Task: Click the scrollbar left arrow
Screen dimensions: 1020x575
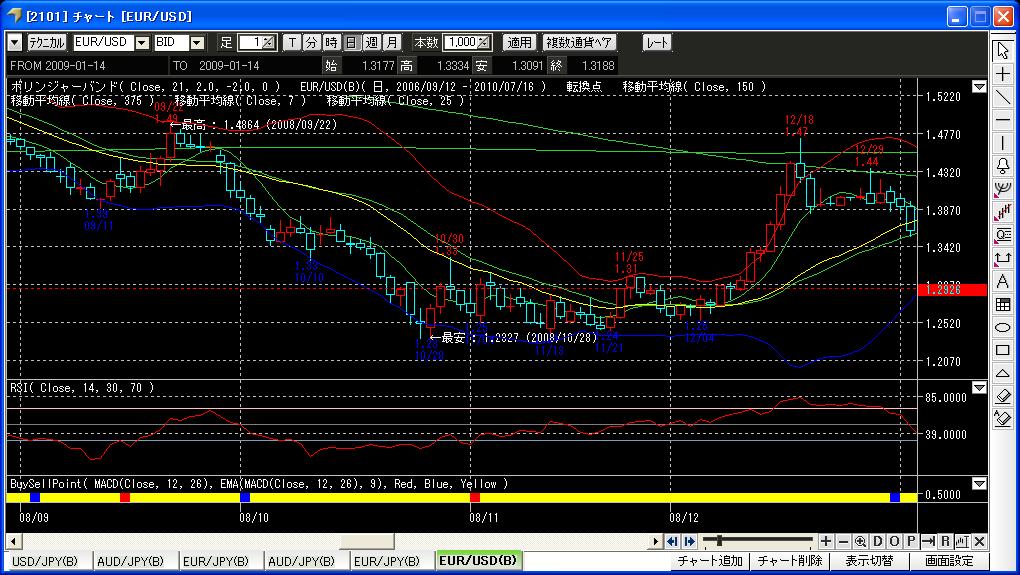Action: click(x=13, y=541)
